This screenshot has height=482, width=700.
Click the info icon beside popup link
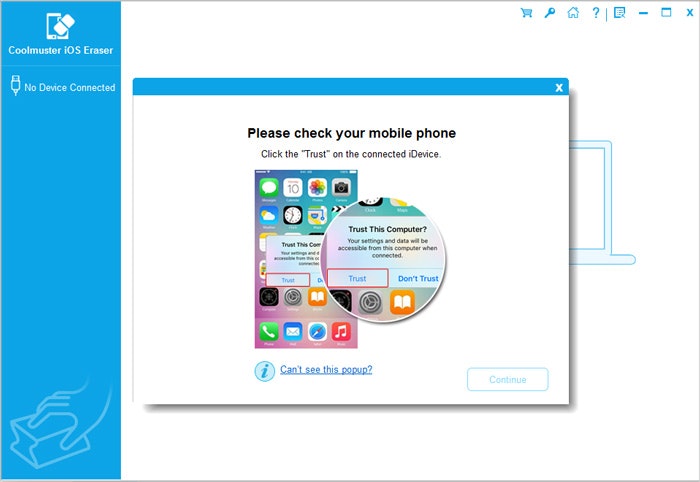click(x=265, y=371)
